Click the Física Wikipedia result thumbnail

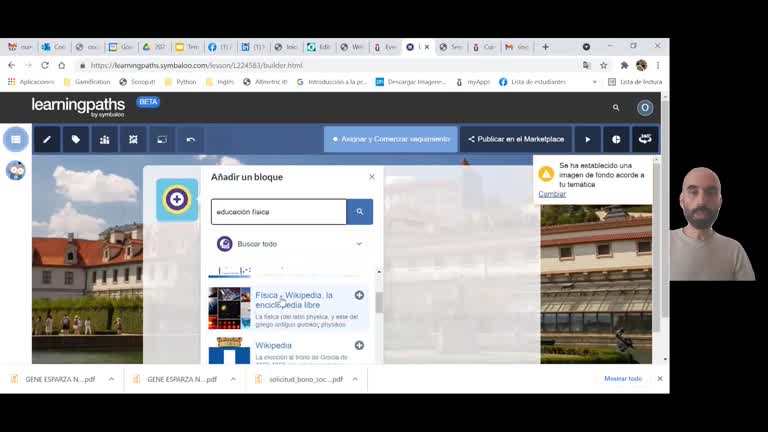coord(229,308)
